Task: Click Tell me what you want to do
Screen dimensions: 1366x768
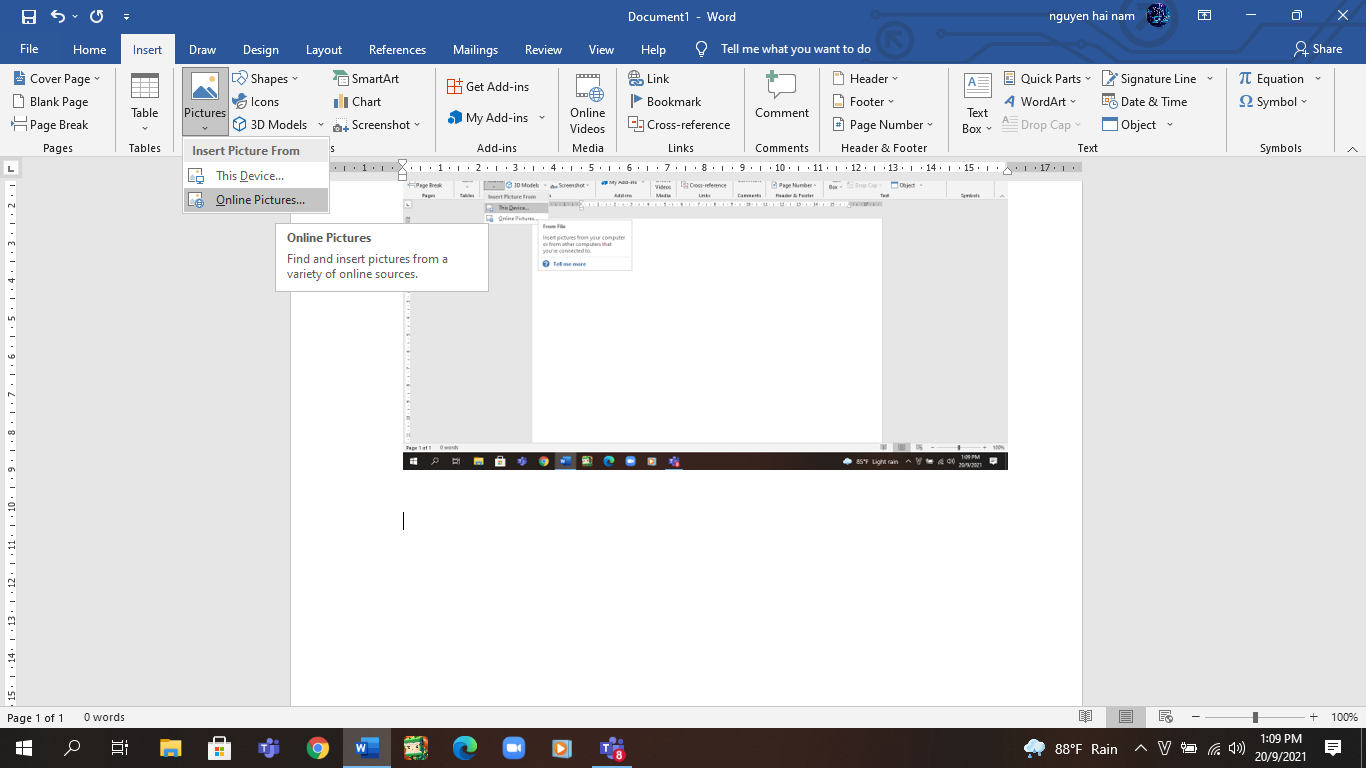Action: pyautogui.click(x=795, y=49)
